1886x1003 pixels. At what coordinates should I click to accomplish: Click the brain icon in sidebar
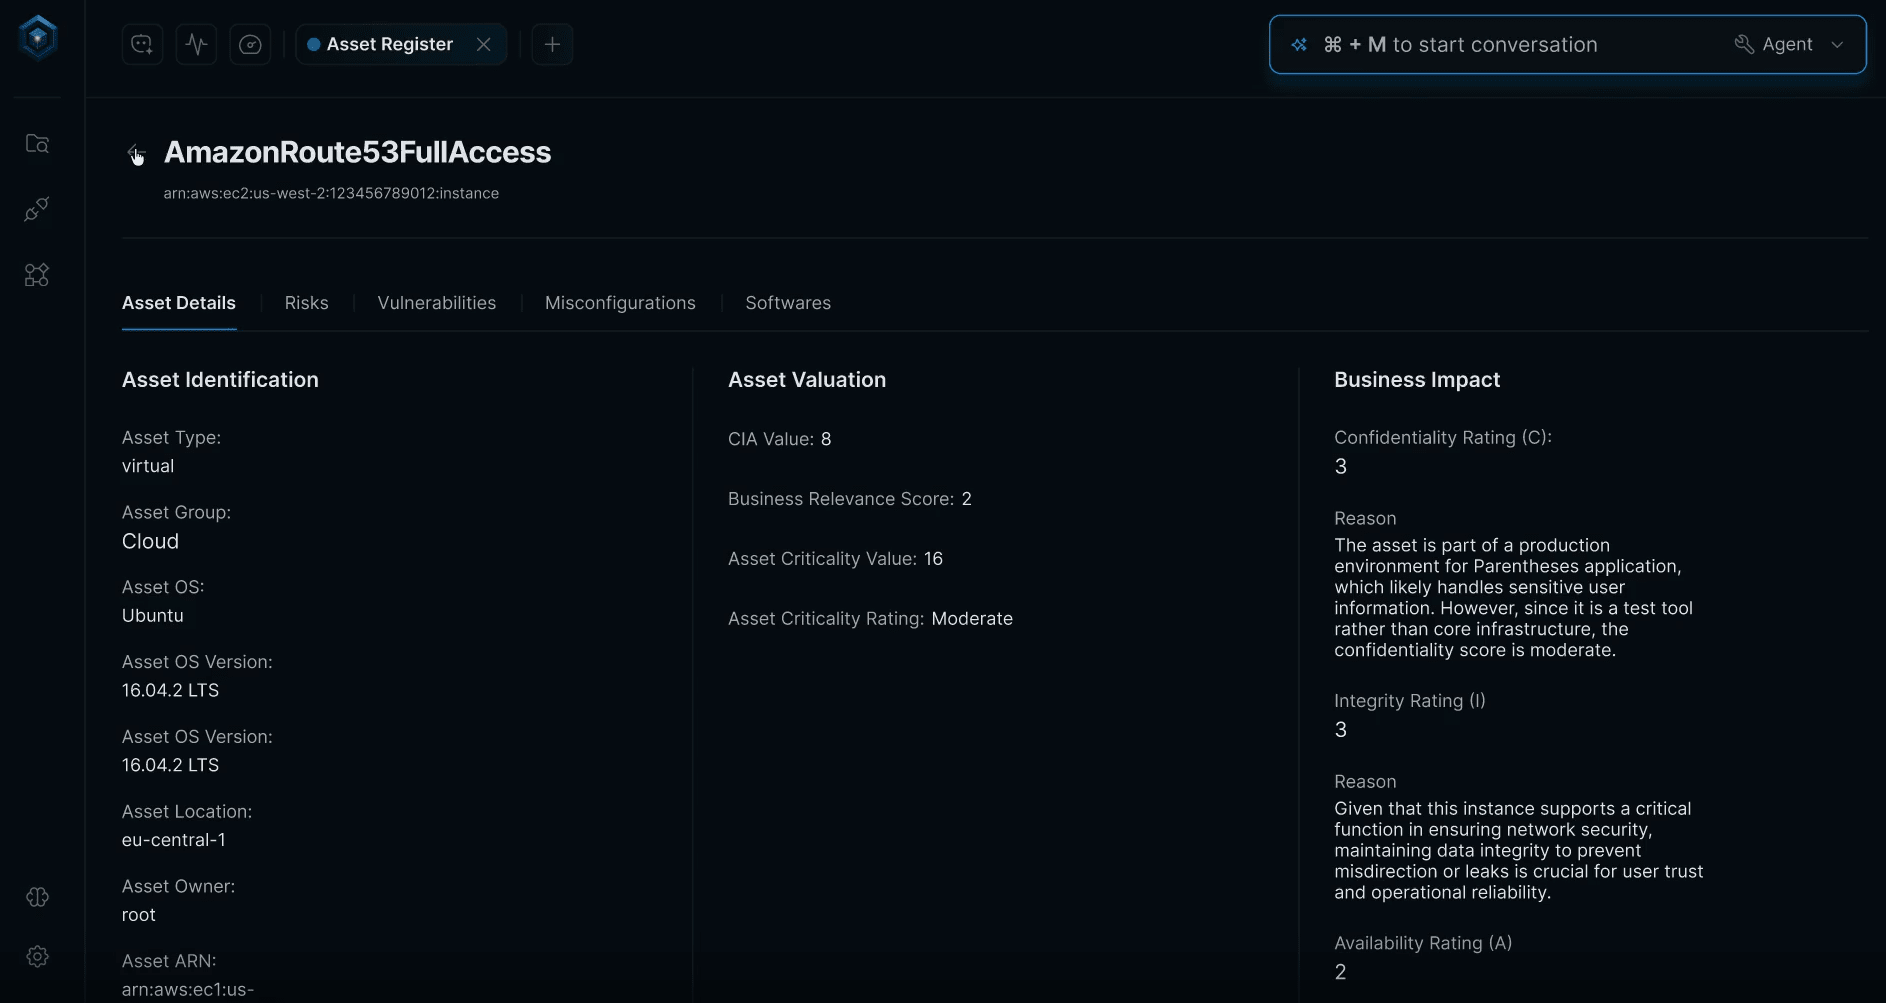(x=37, y=897)
